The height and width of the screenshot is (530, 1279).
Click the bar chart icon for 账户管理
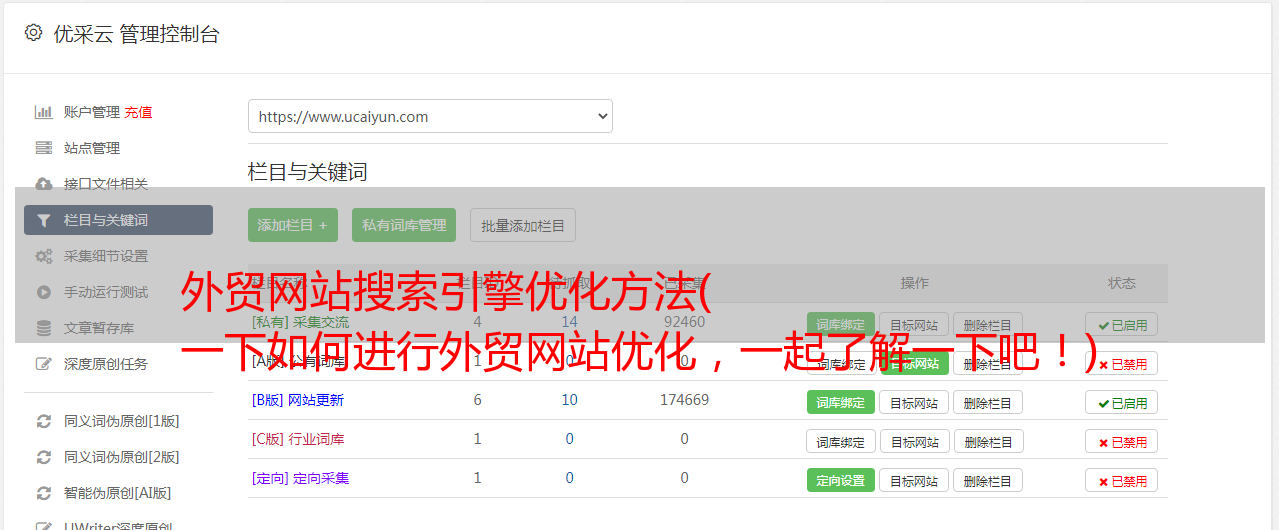coord(44,112)
